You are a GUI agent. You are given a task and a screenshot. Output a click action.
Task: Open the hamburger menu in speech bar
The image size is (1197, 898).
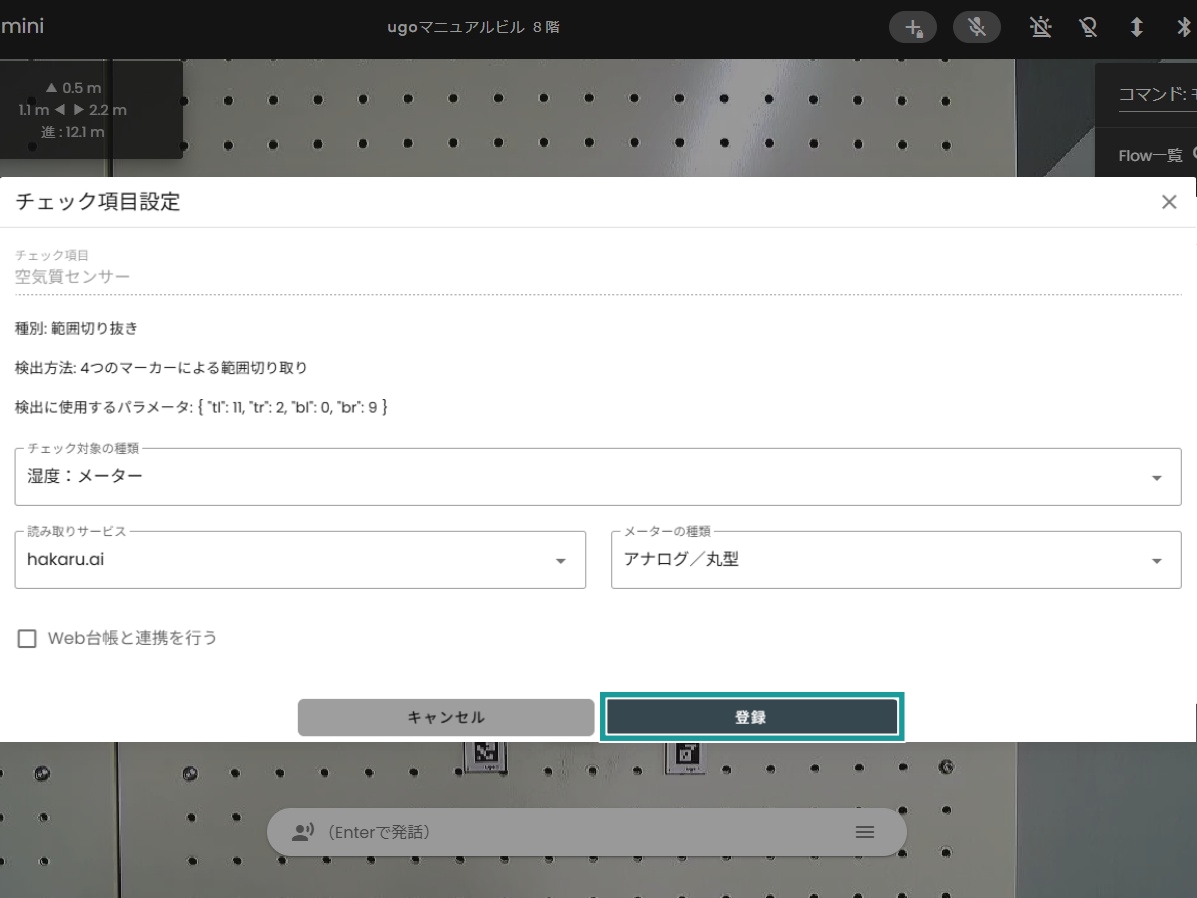point(864,832)
